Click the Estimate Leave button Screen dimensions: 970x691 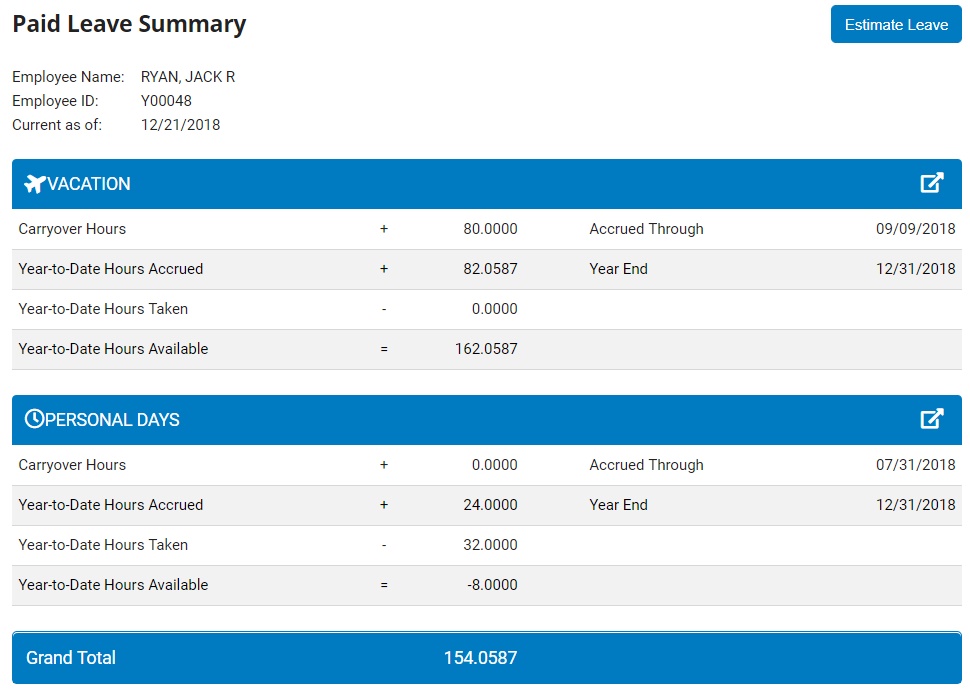coord(895,24)
